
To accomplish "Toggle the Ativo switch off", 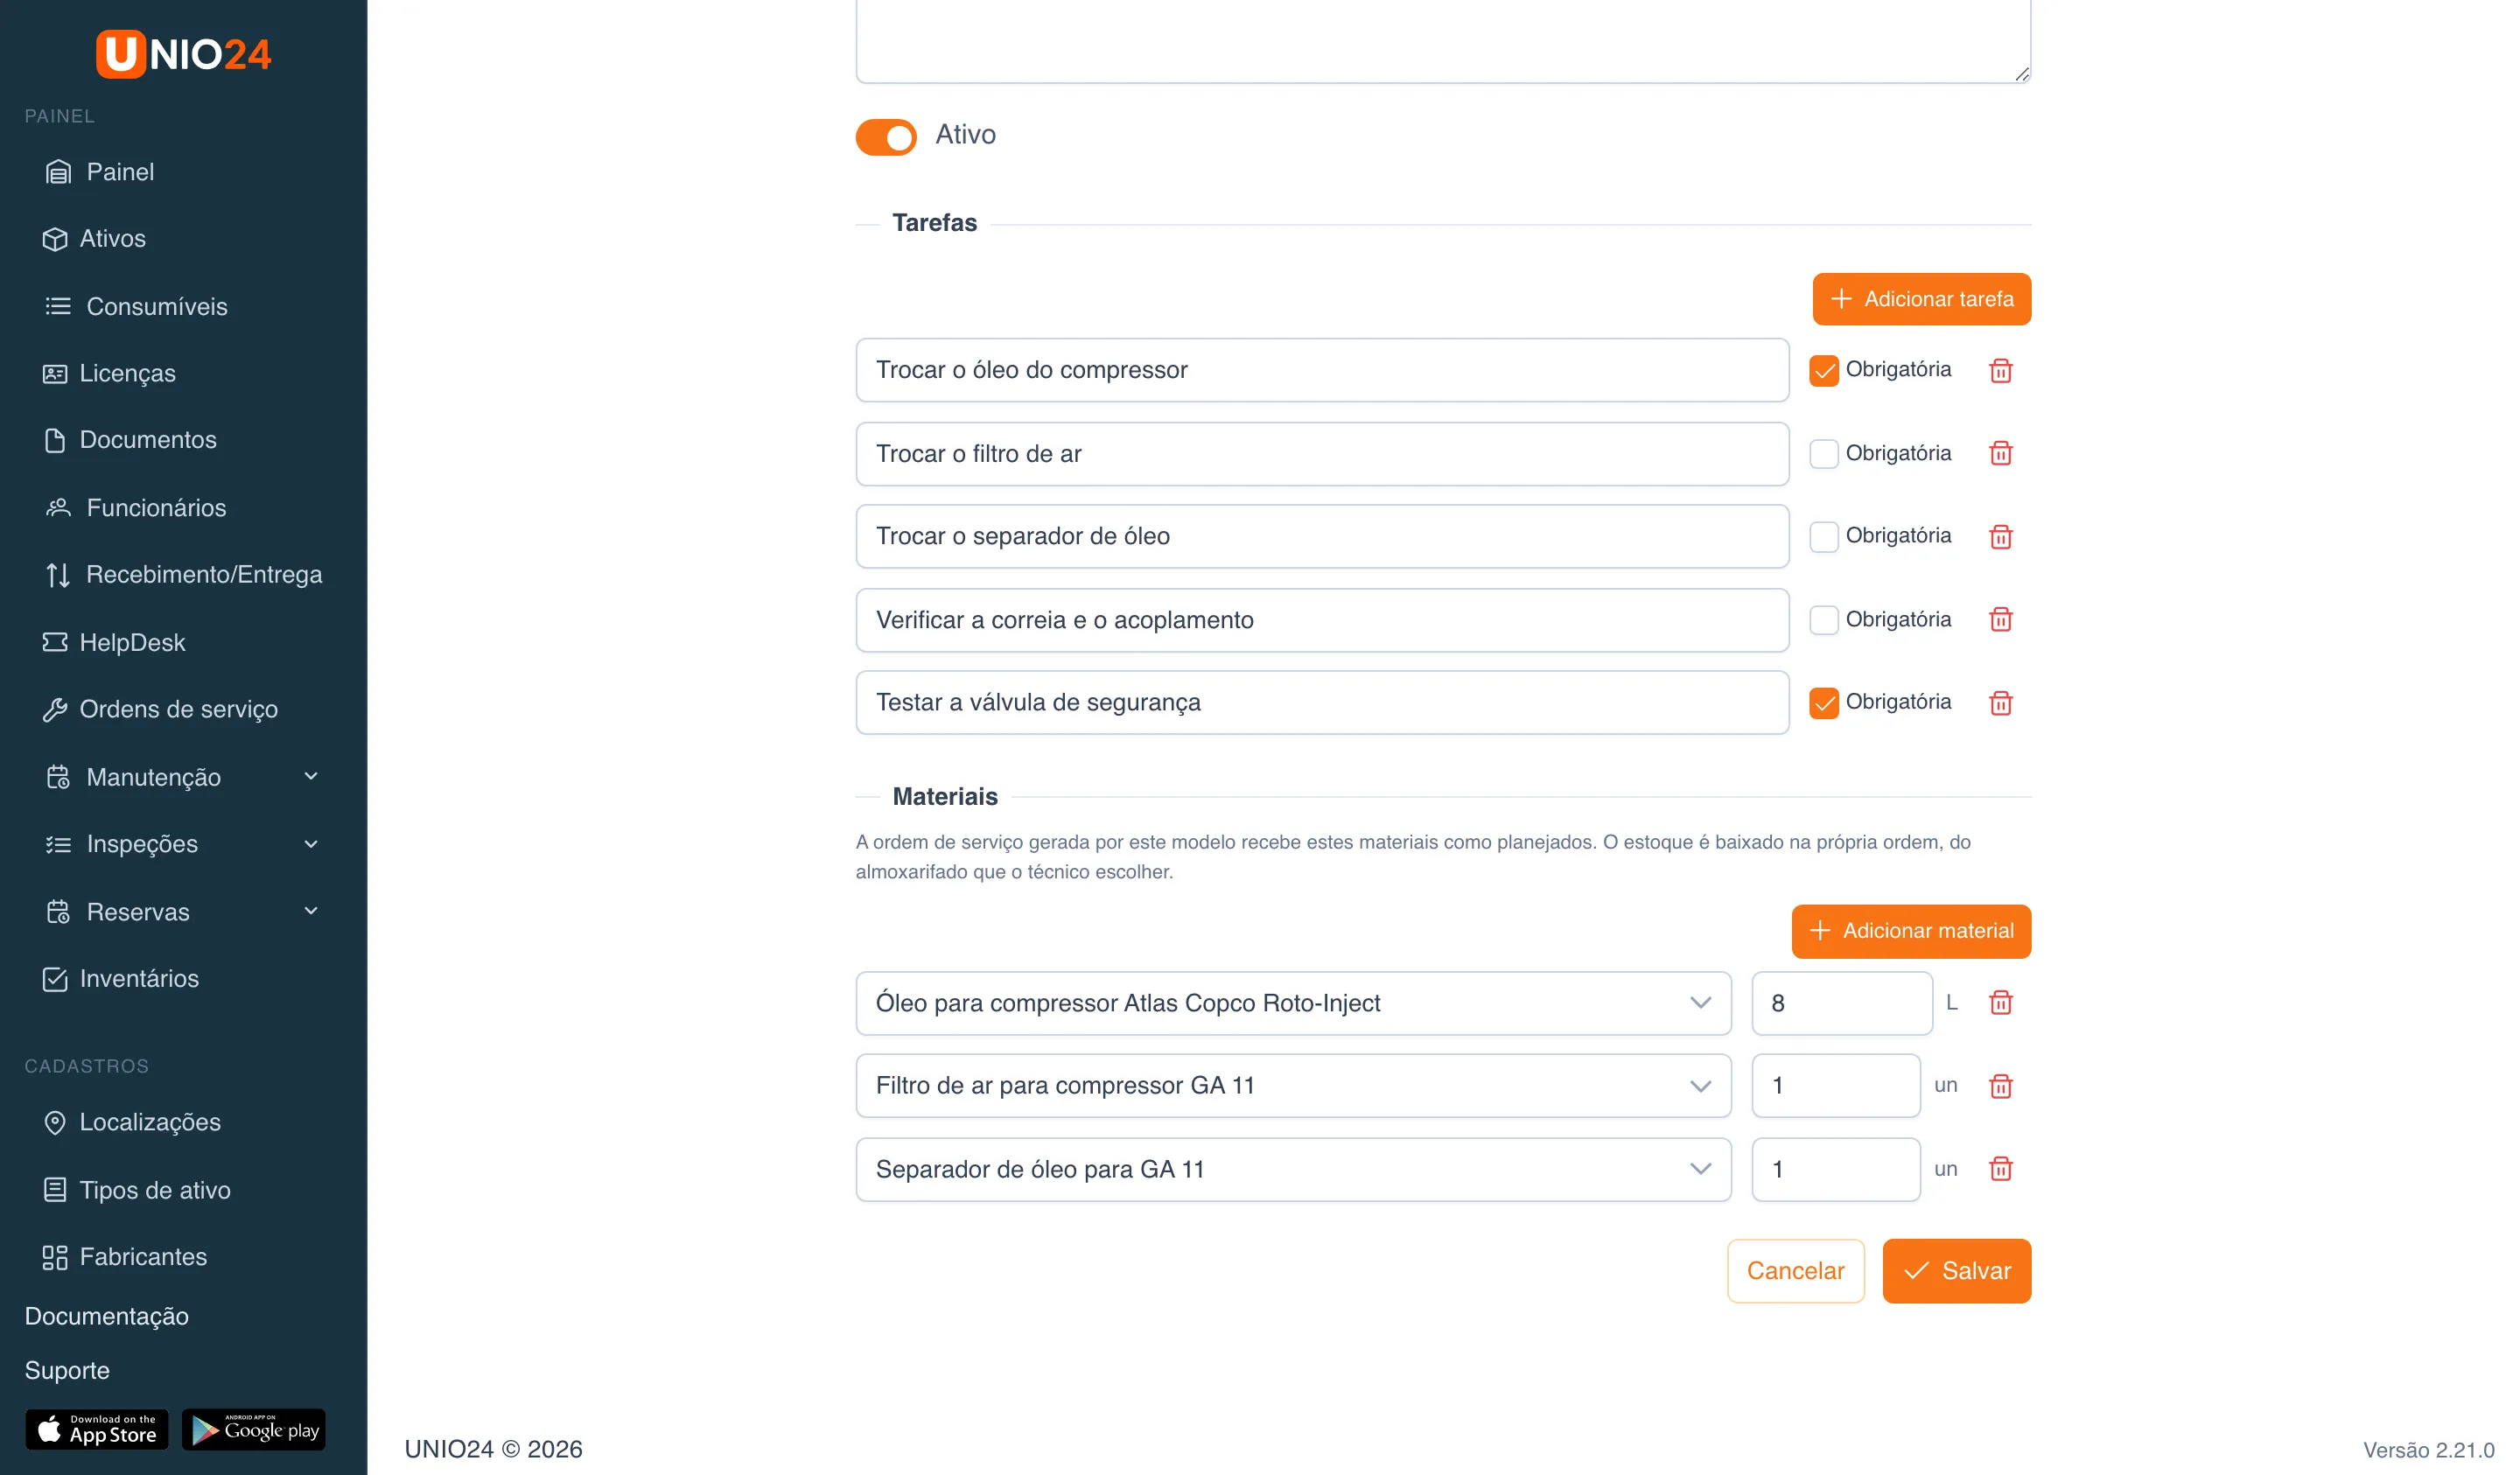I will click(885, 136).
